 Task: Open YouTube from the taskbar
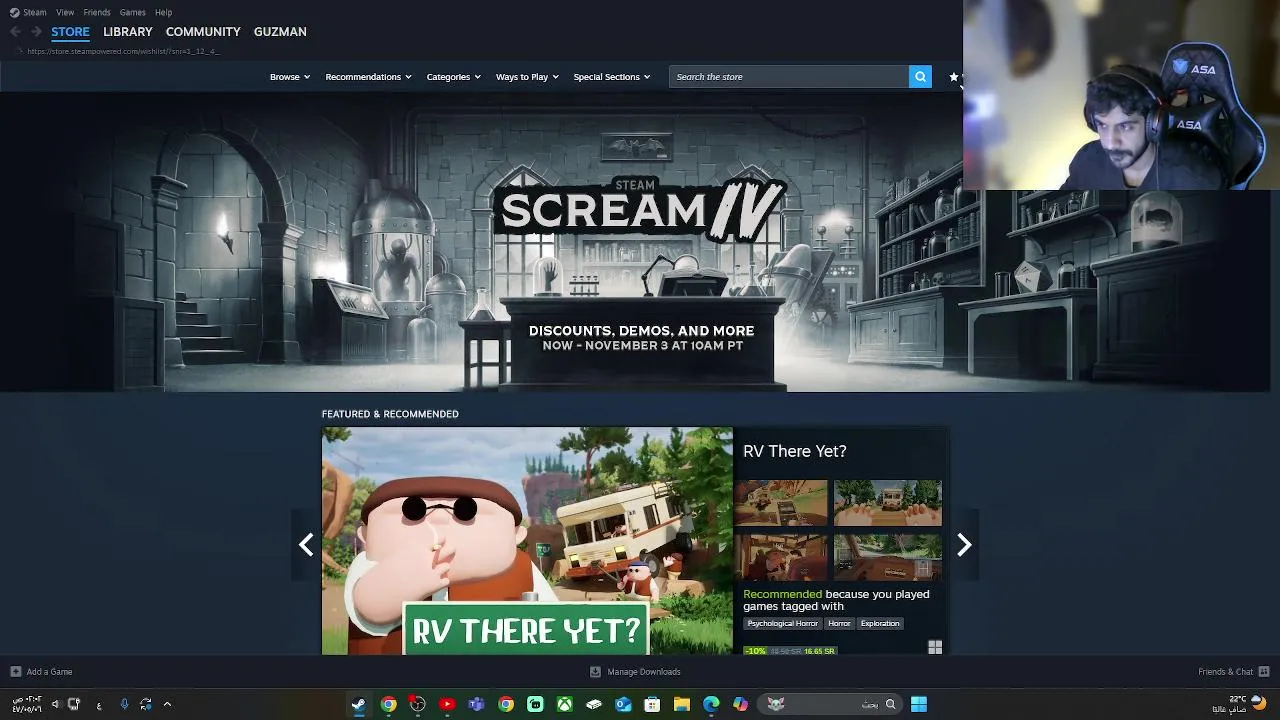point(447,704)
